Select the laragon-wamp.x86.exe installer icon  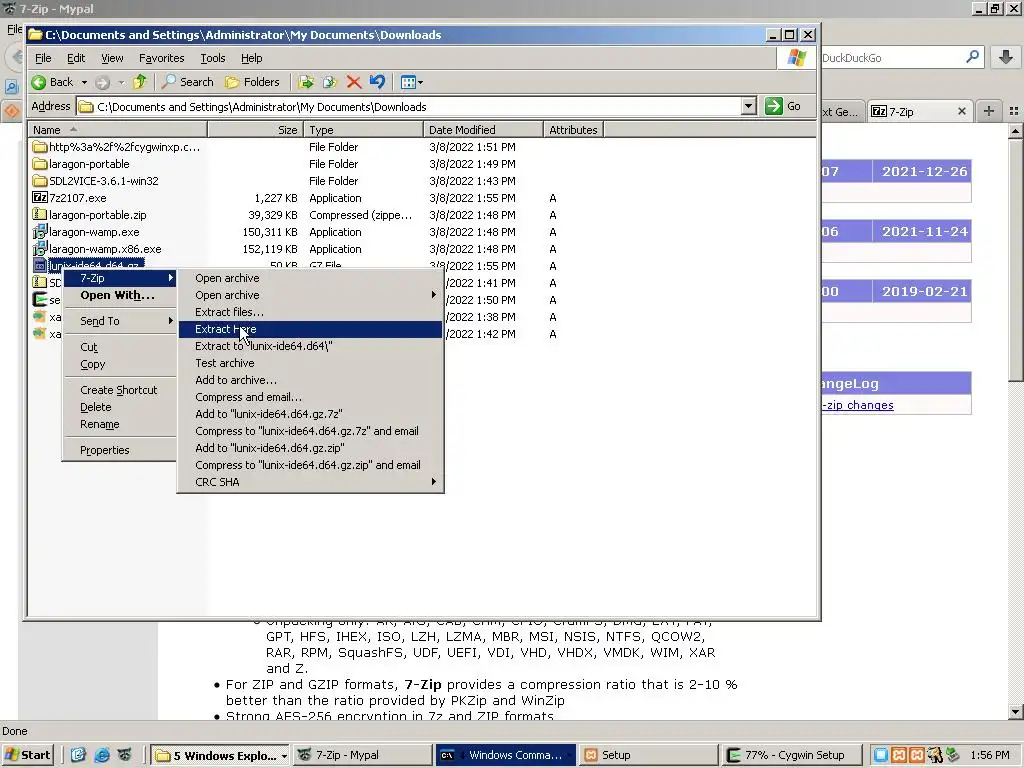[x=40, y=249]
